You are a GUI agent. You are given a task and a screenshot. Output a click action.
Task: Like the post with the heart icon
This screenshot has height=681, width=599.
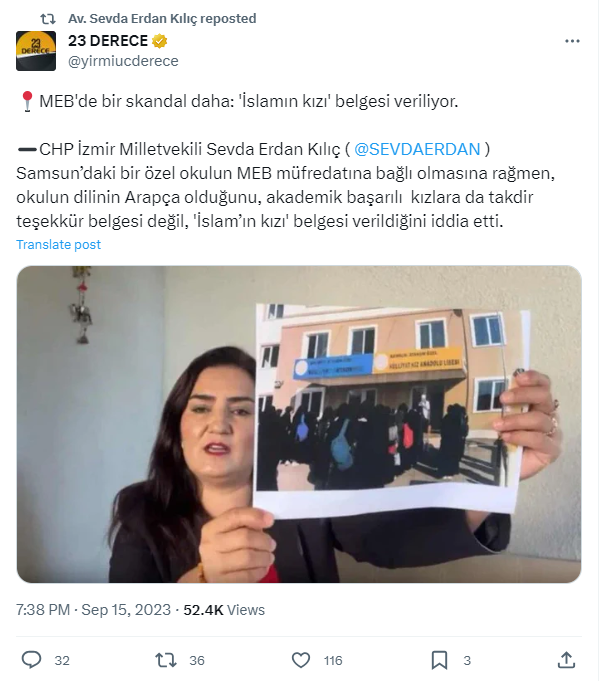[x=301, y=660]
